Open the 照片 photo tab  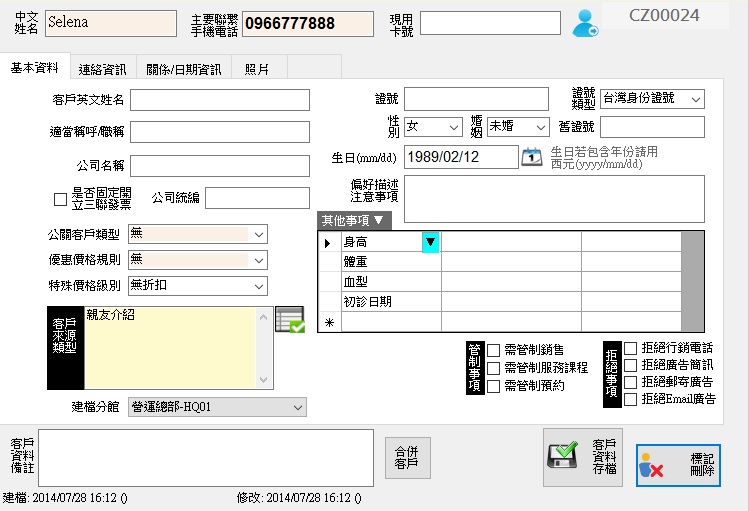point(258,69)
